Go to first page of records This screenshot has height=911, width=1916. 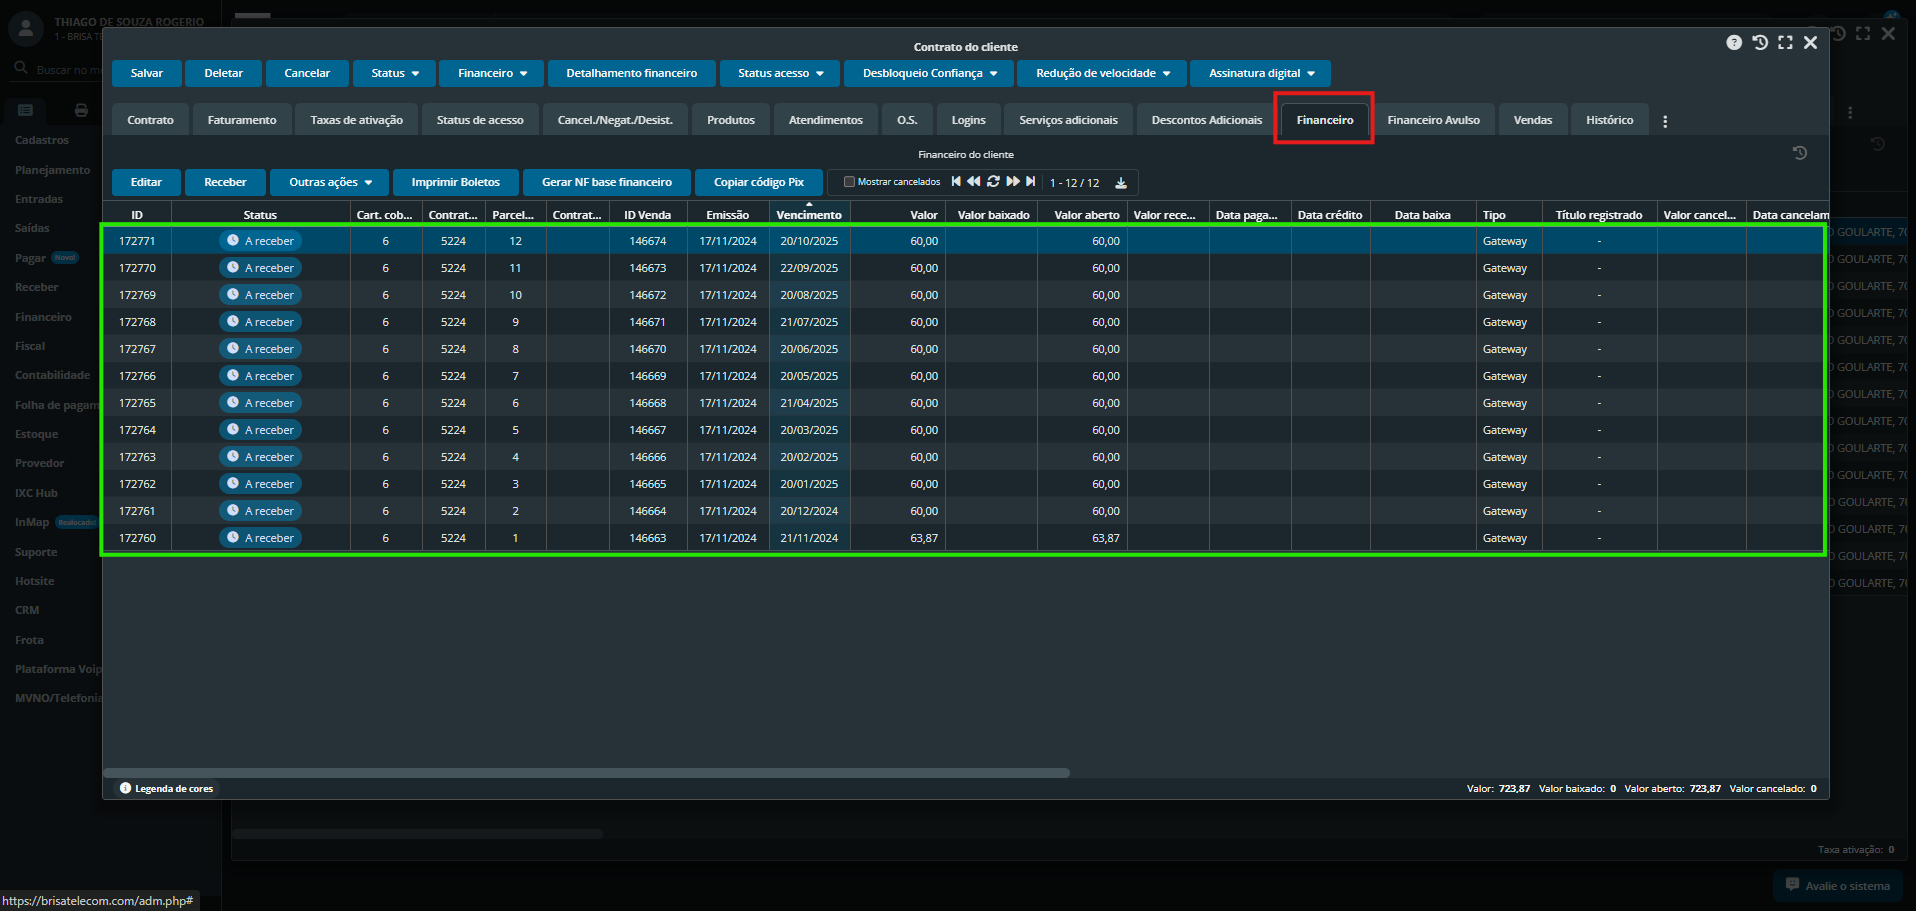point(956,182)
